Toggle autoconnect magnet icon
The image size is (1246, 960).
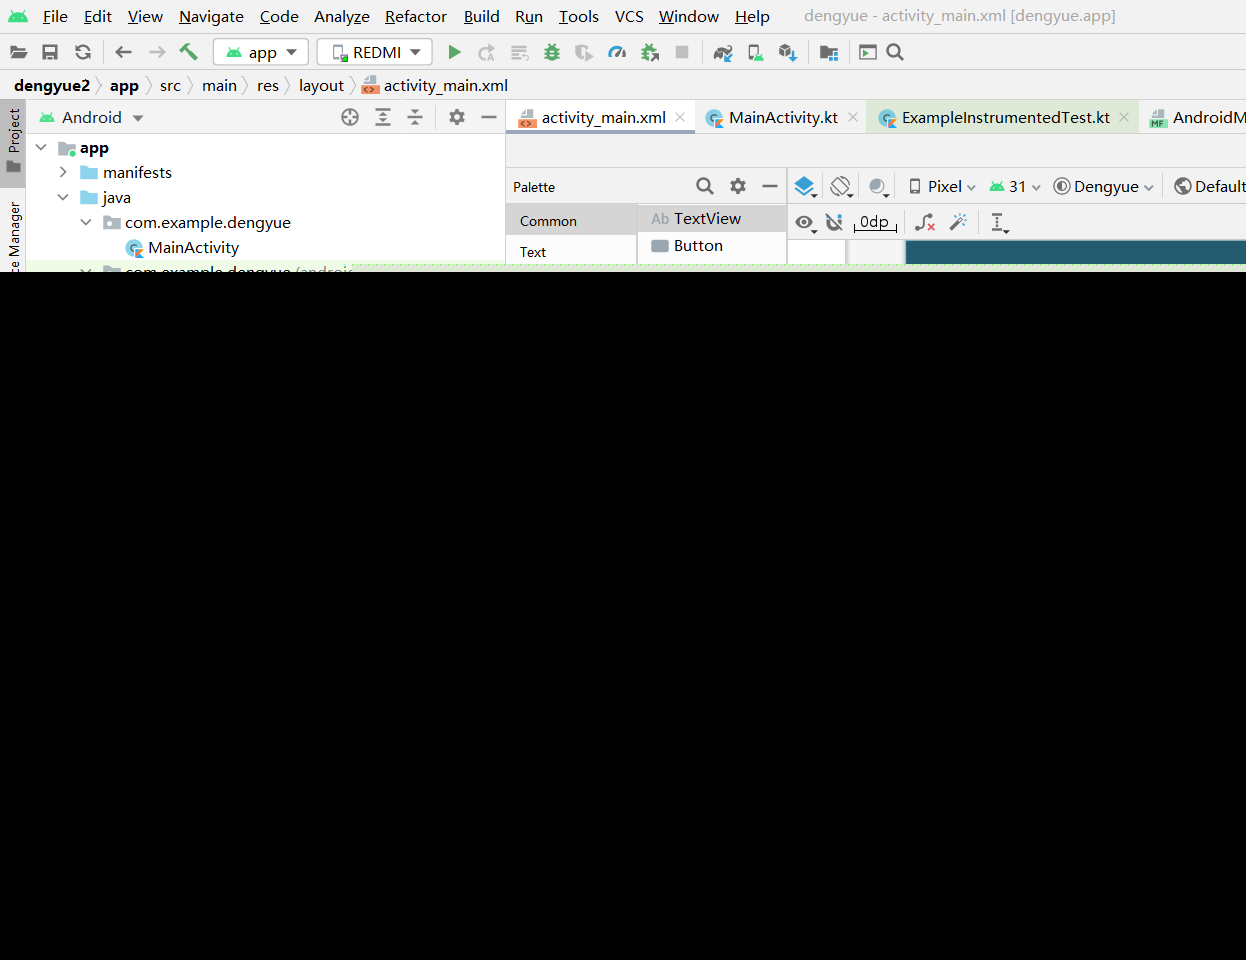pyautogui.click(x=834, y=222)
